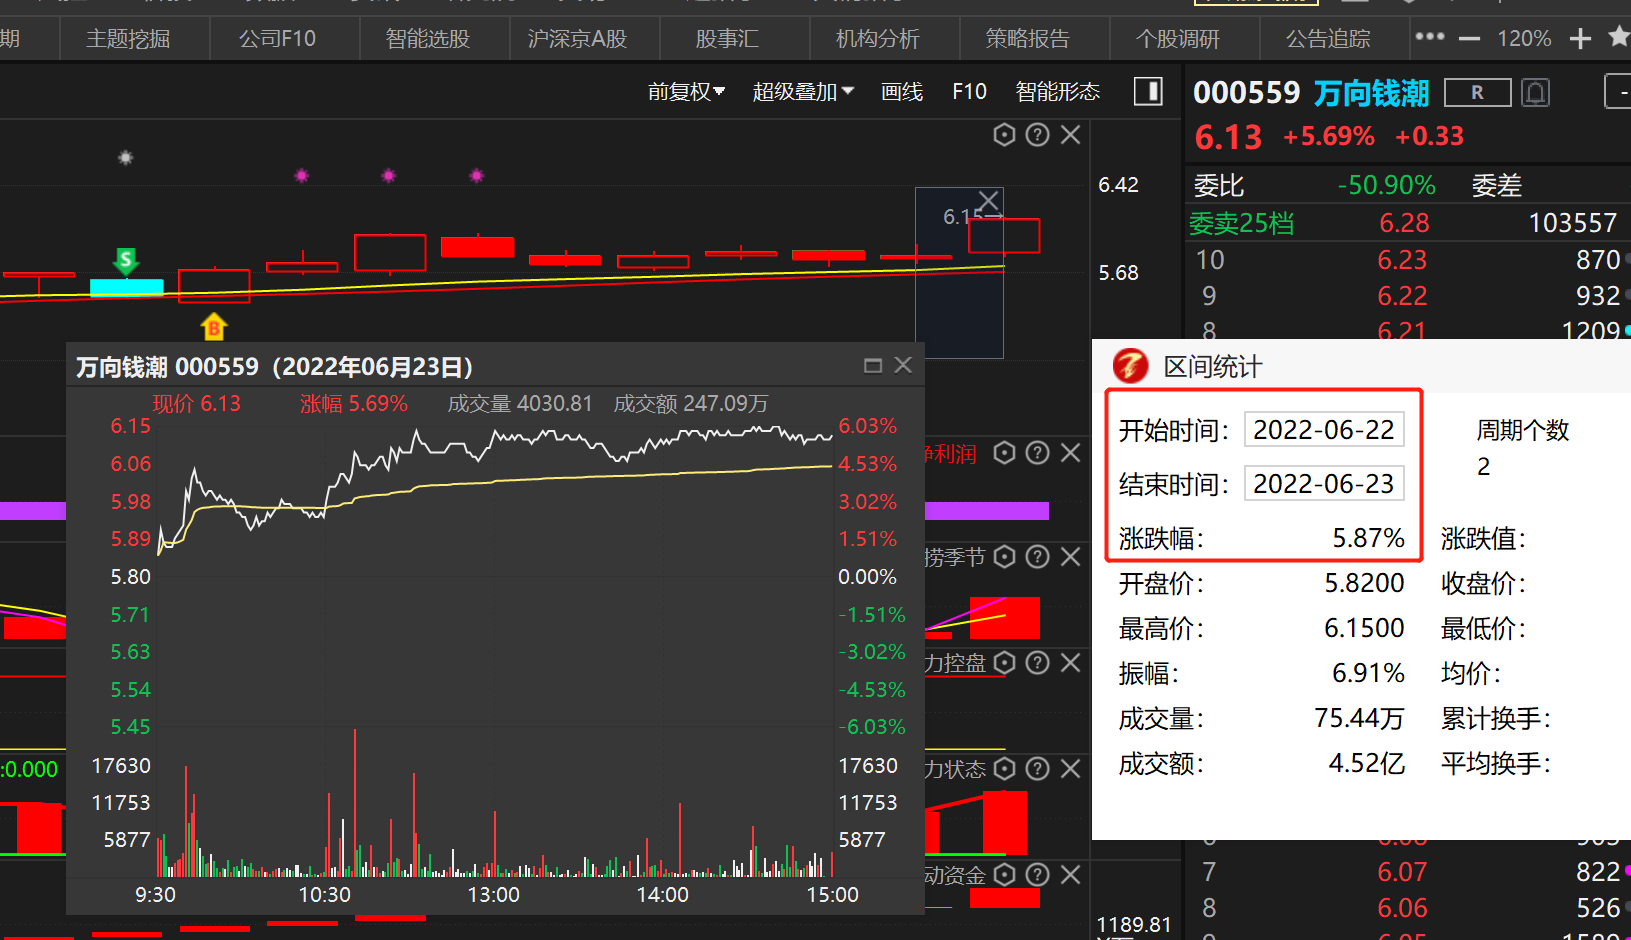Switch to the 智能选股 tab
The height and width of the screenshot is (940, 1631).
428,39
